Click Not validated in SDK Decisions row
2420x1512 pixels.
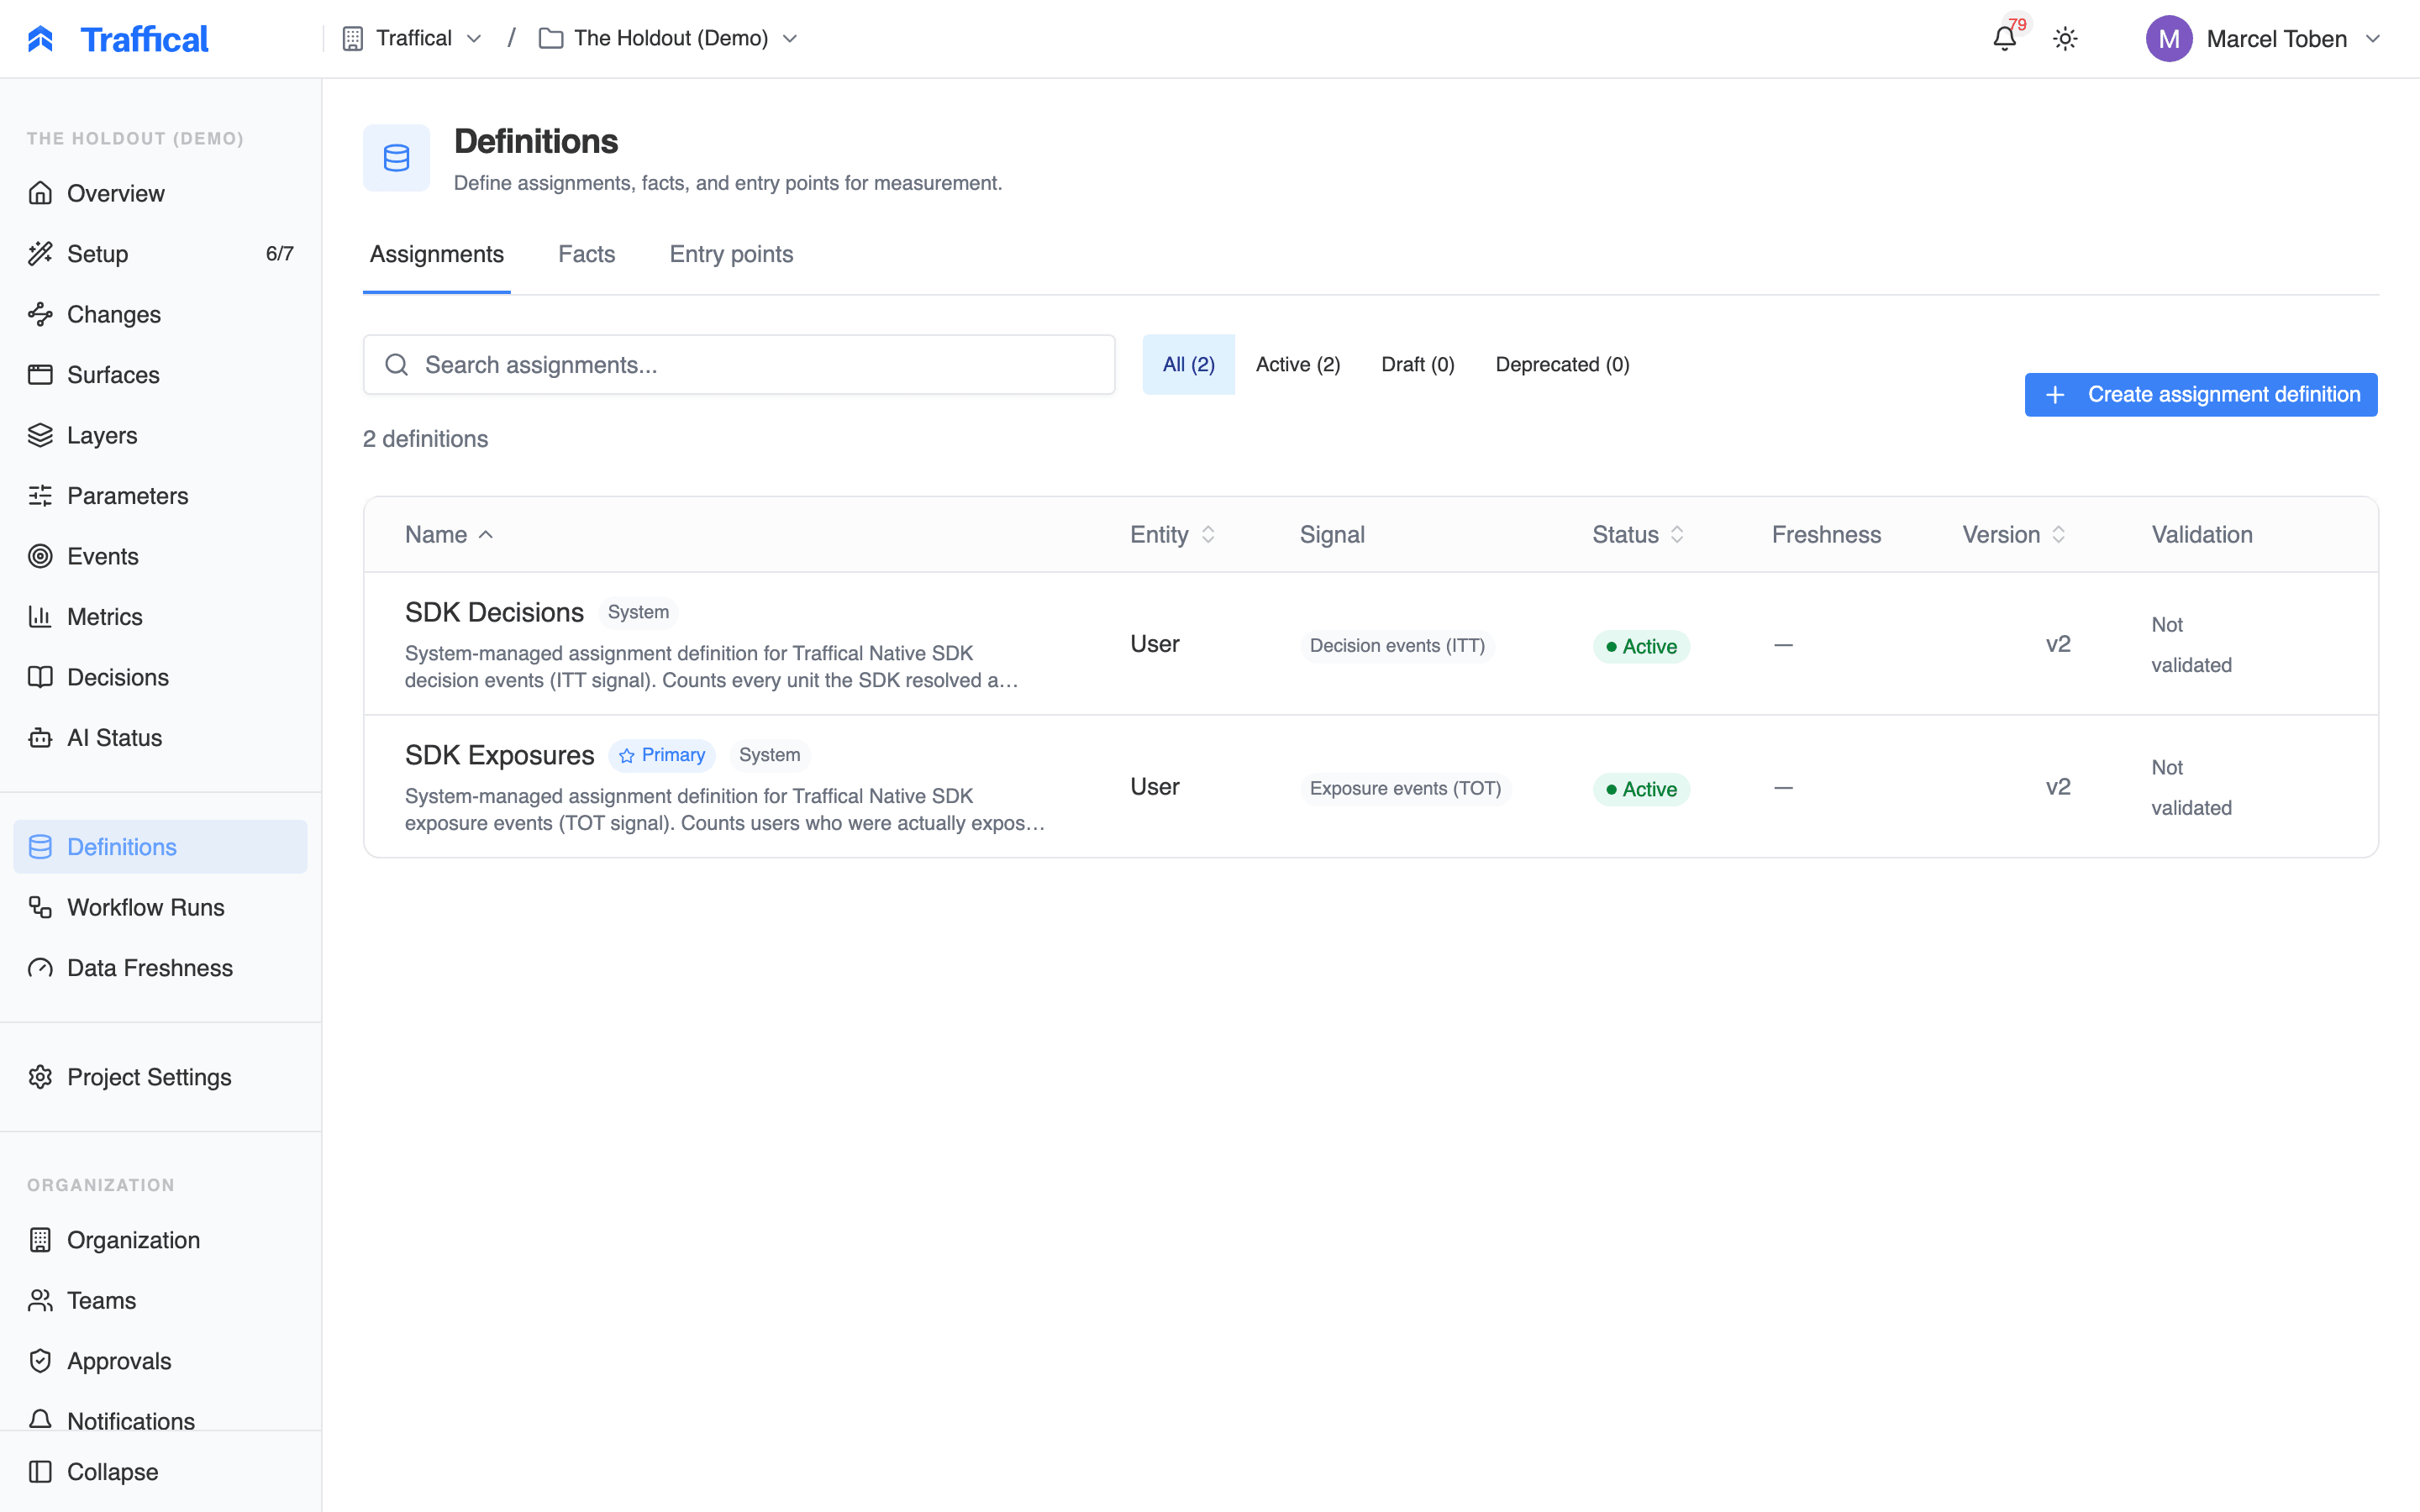2191,645
